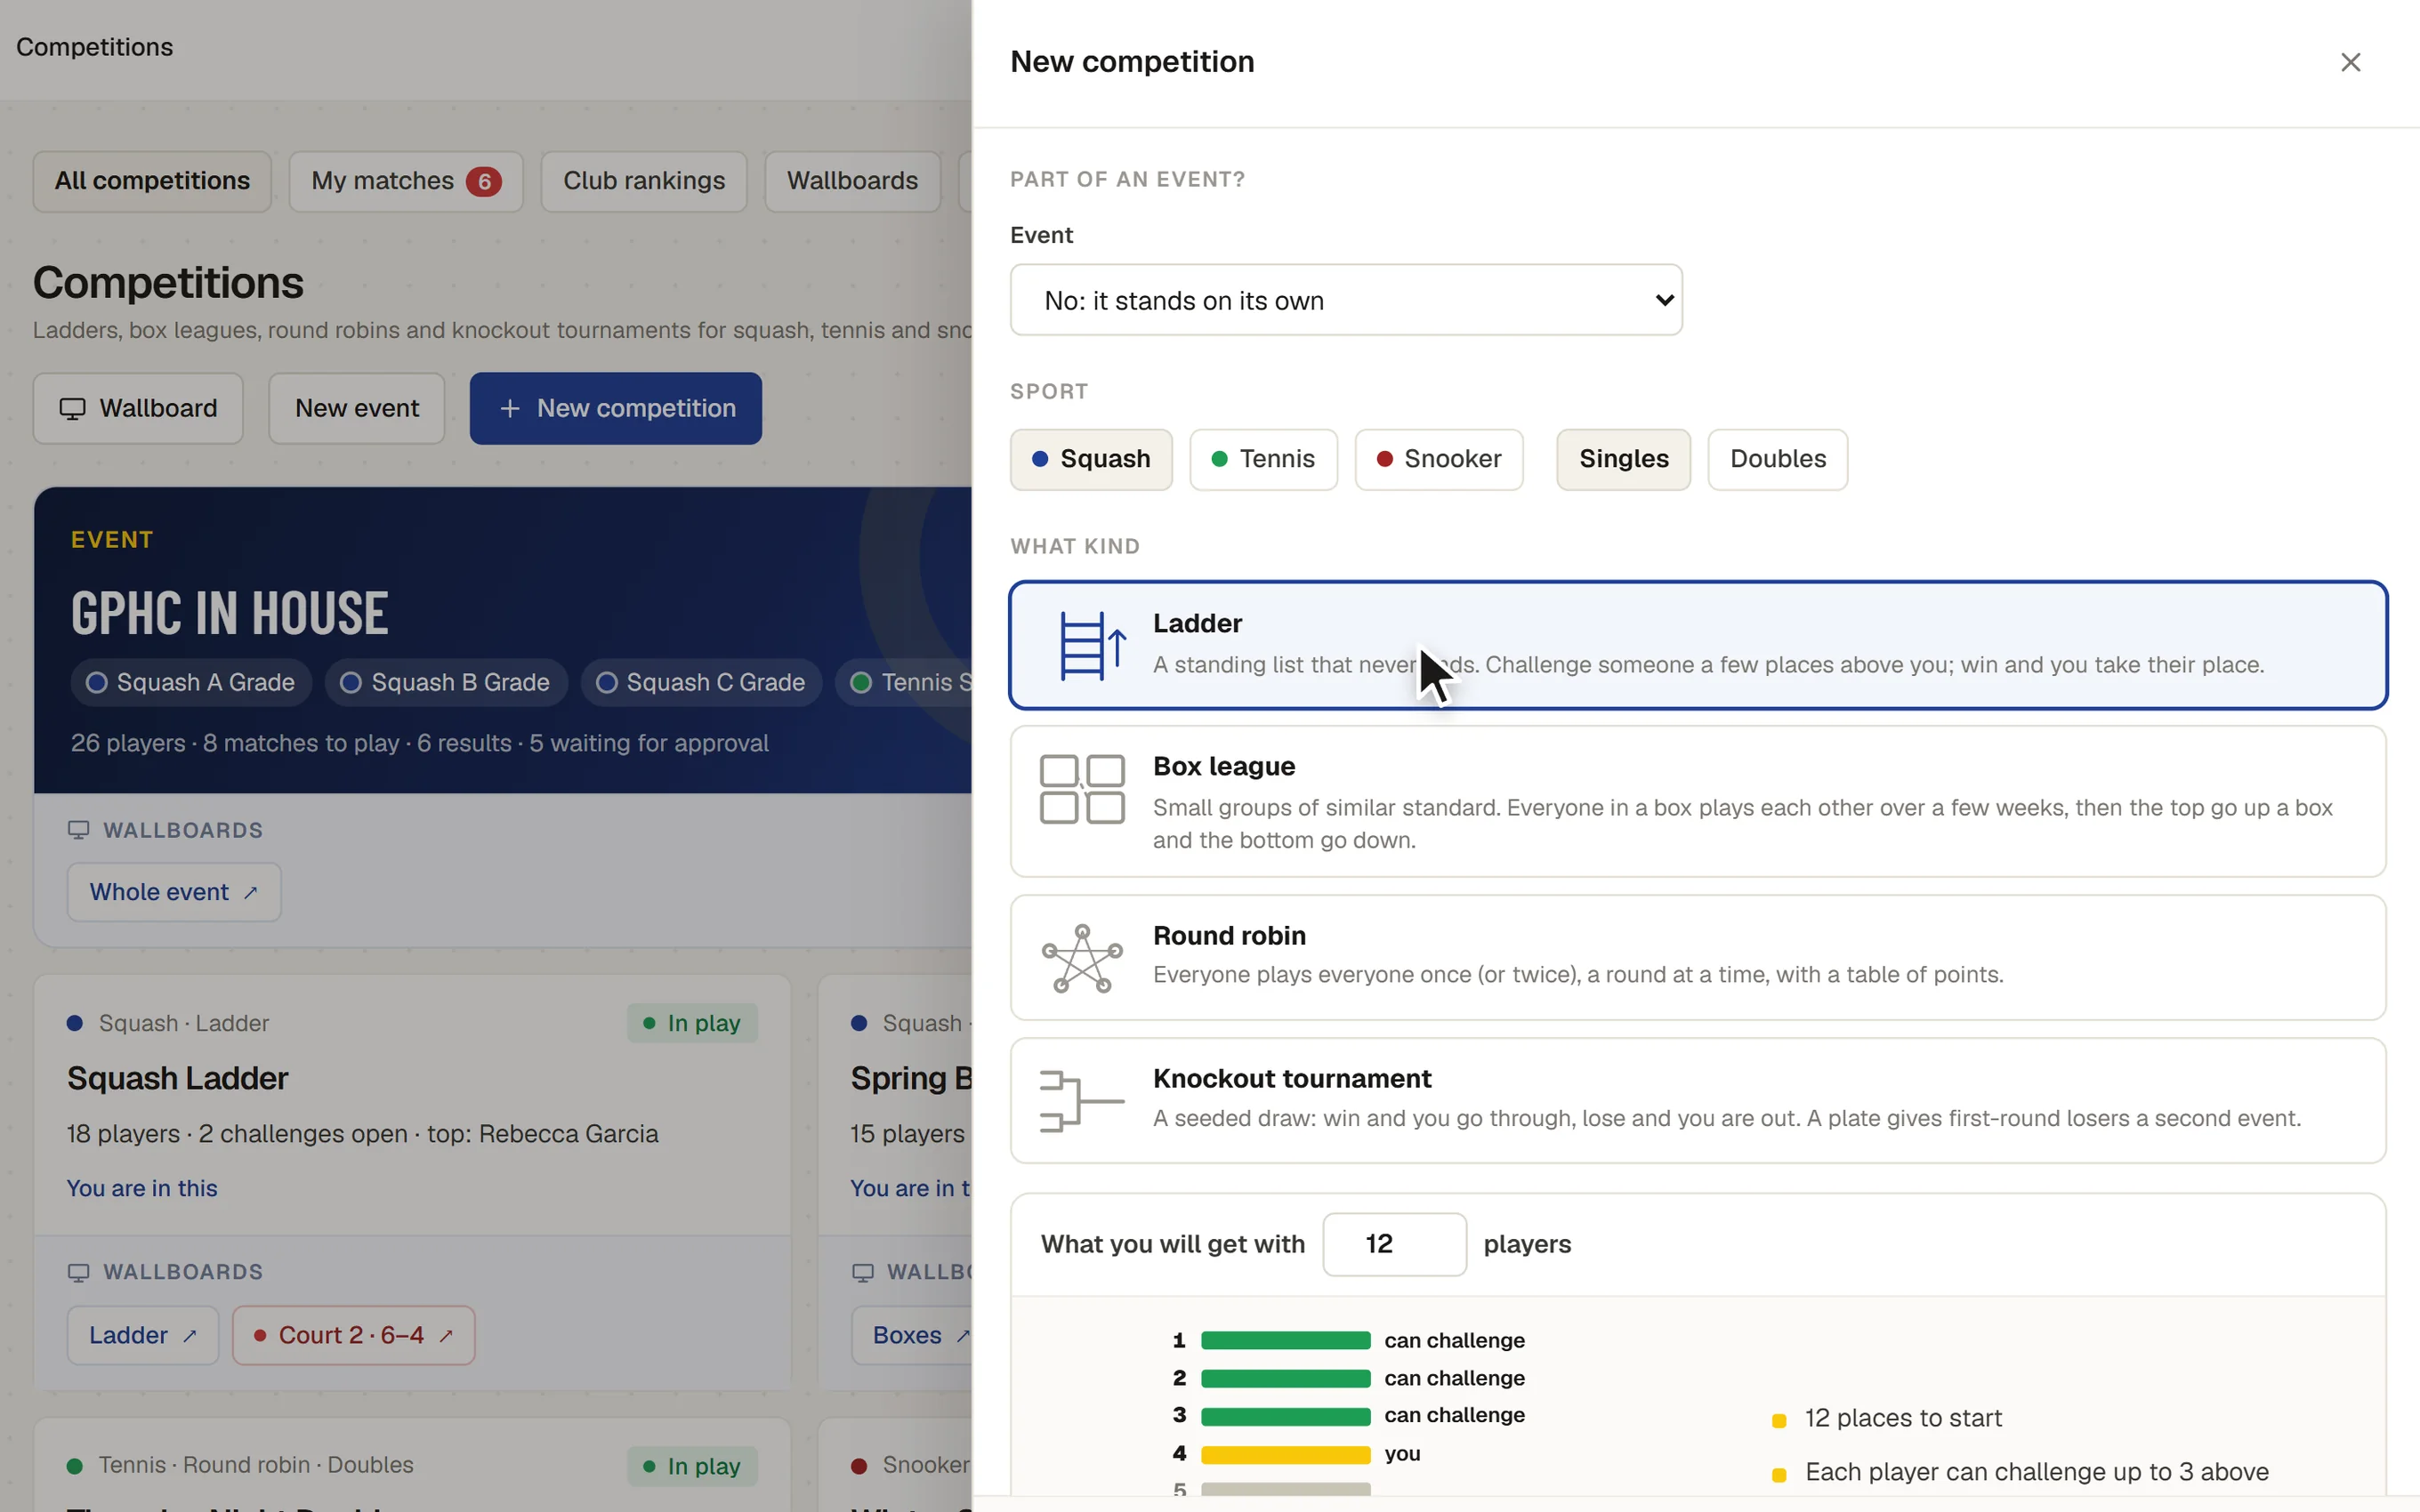Click the Squash A Grade chip
This screenshot has height=1512, width=2420.
click(x=191, y=683)
